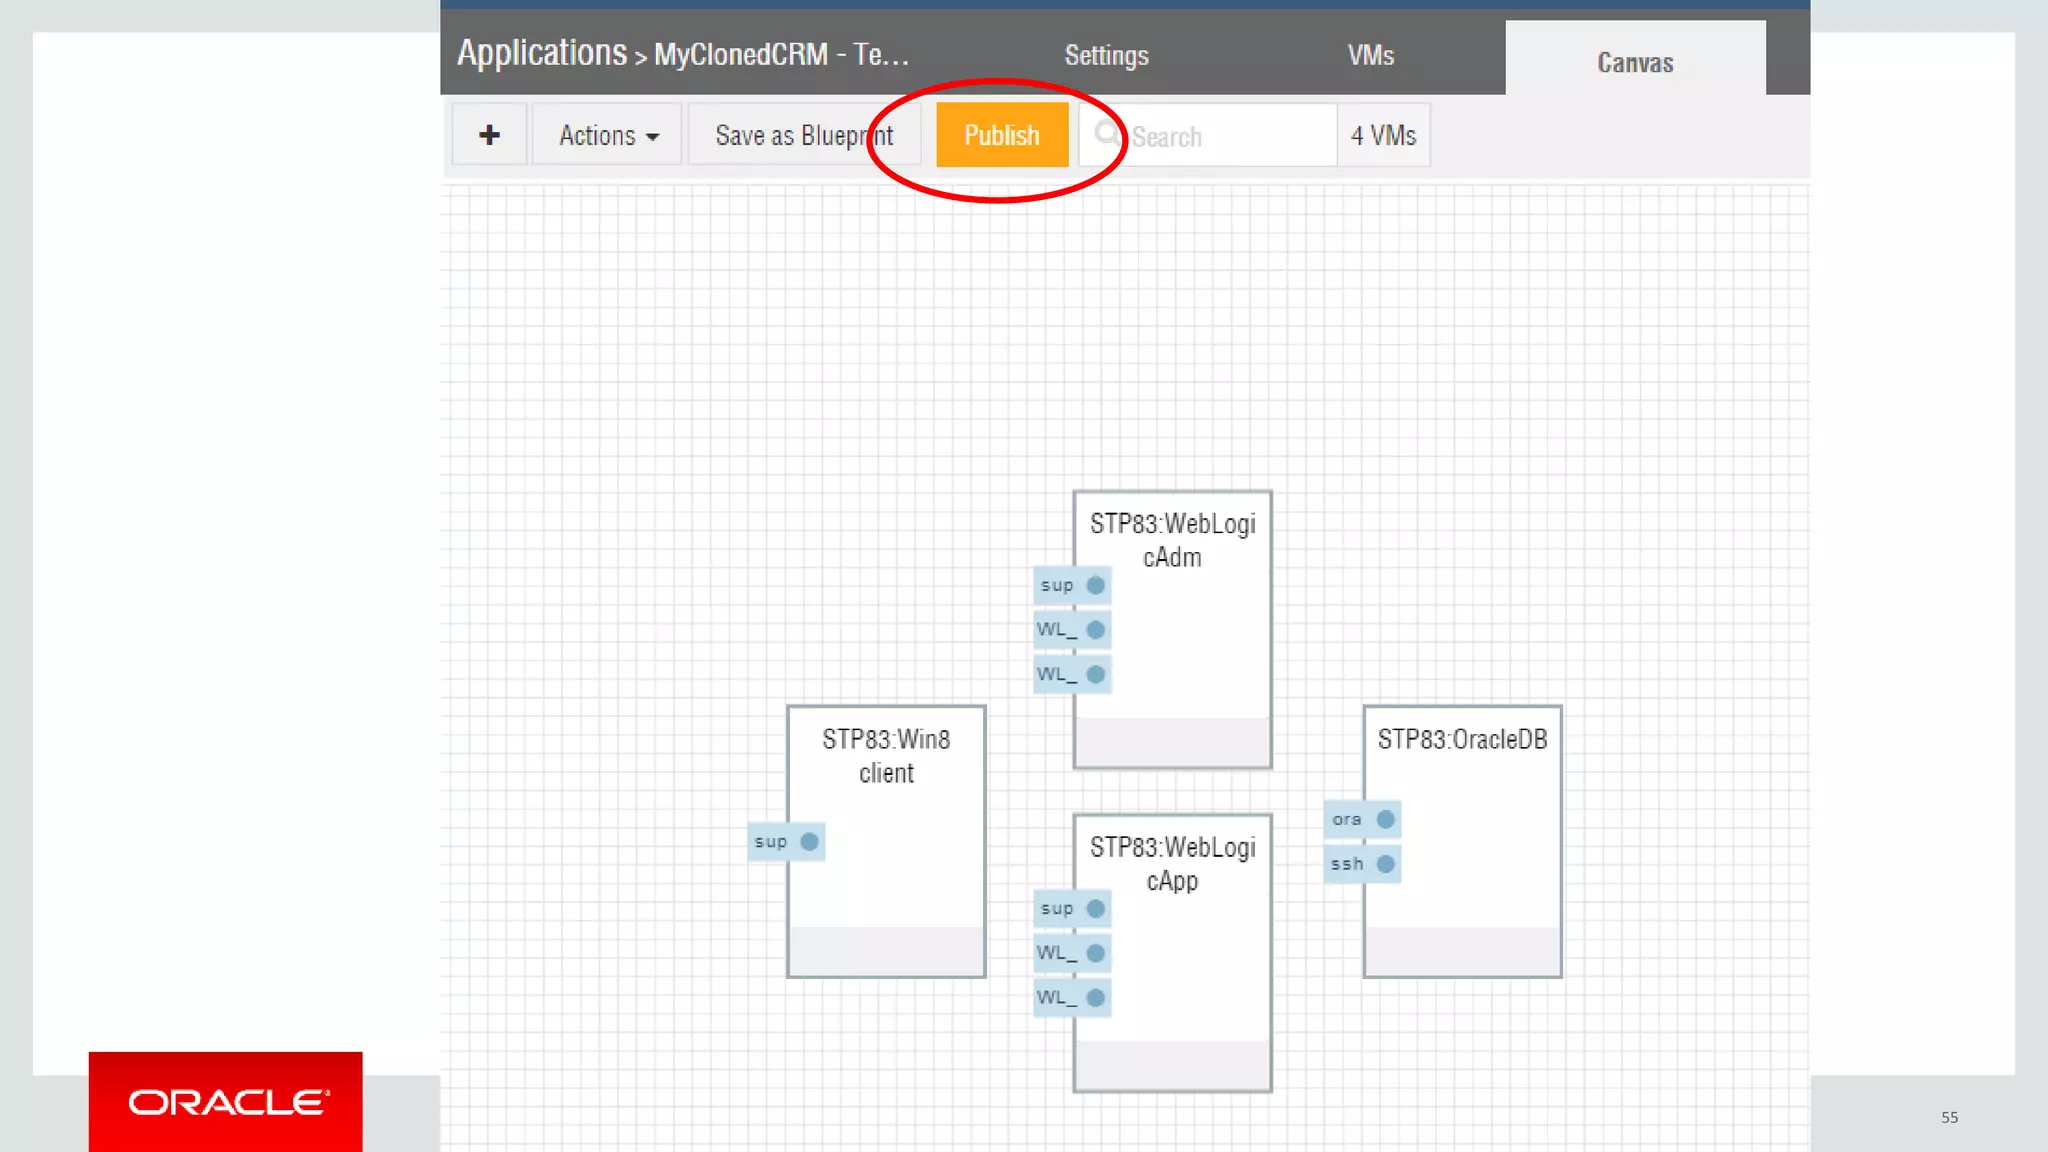Switch to the Settings tab

[x=1106, y=56]
